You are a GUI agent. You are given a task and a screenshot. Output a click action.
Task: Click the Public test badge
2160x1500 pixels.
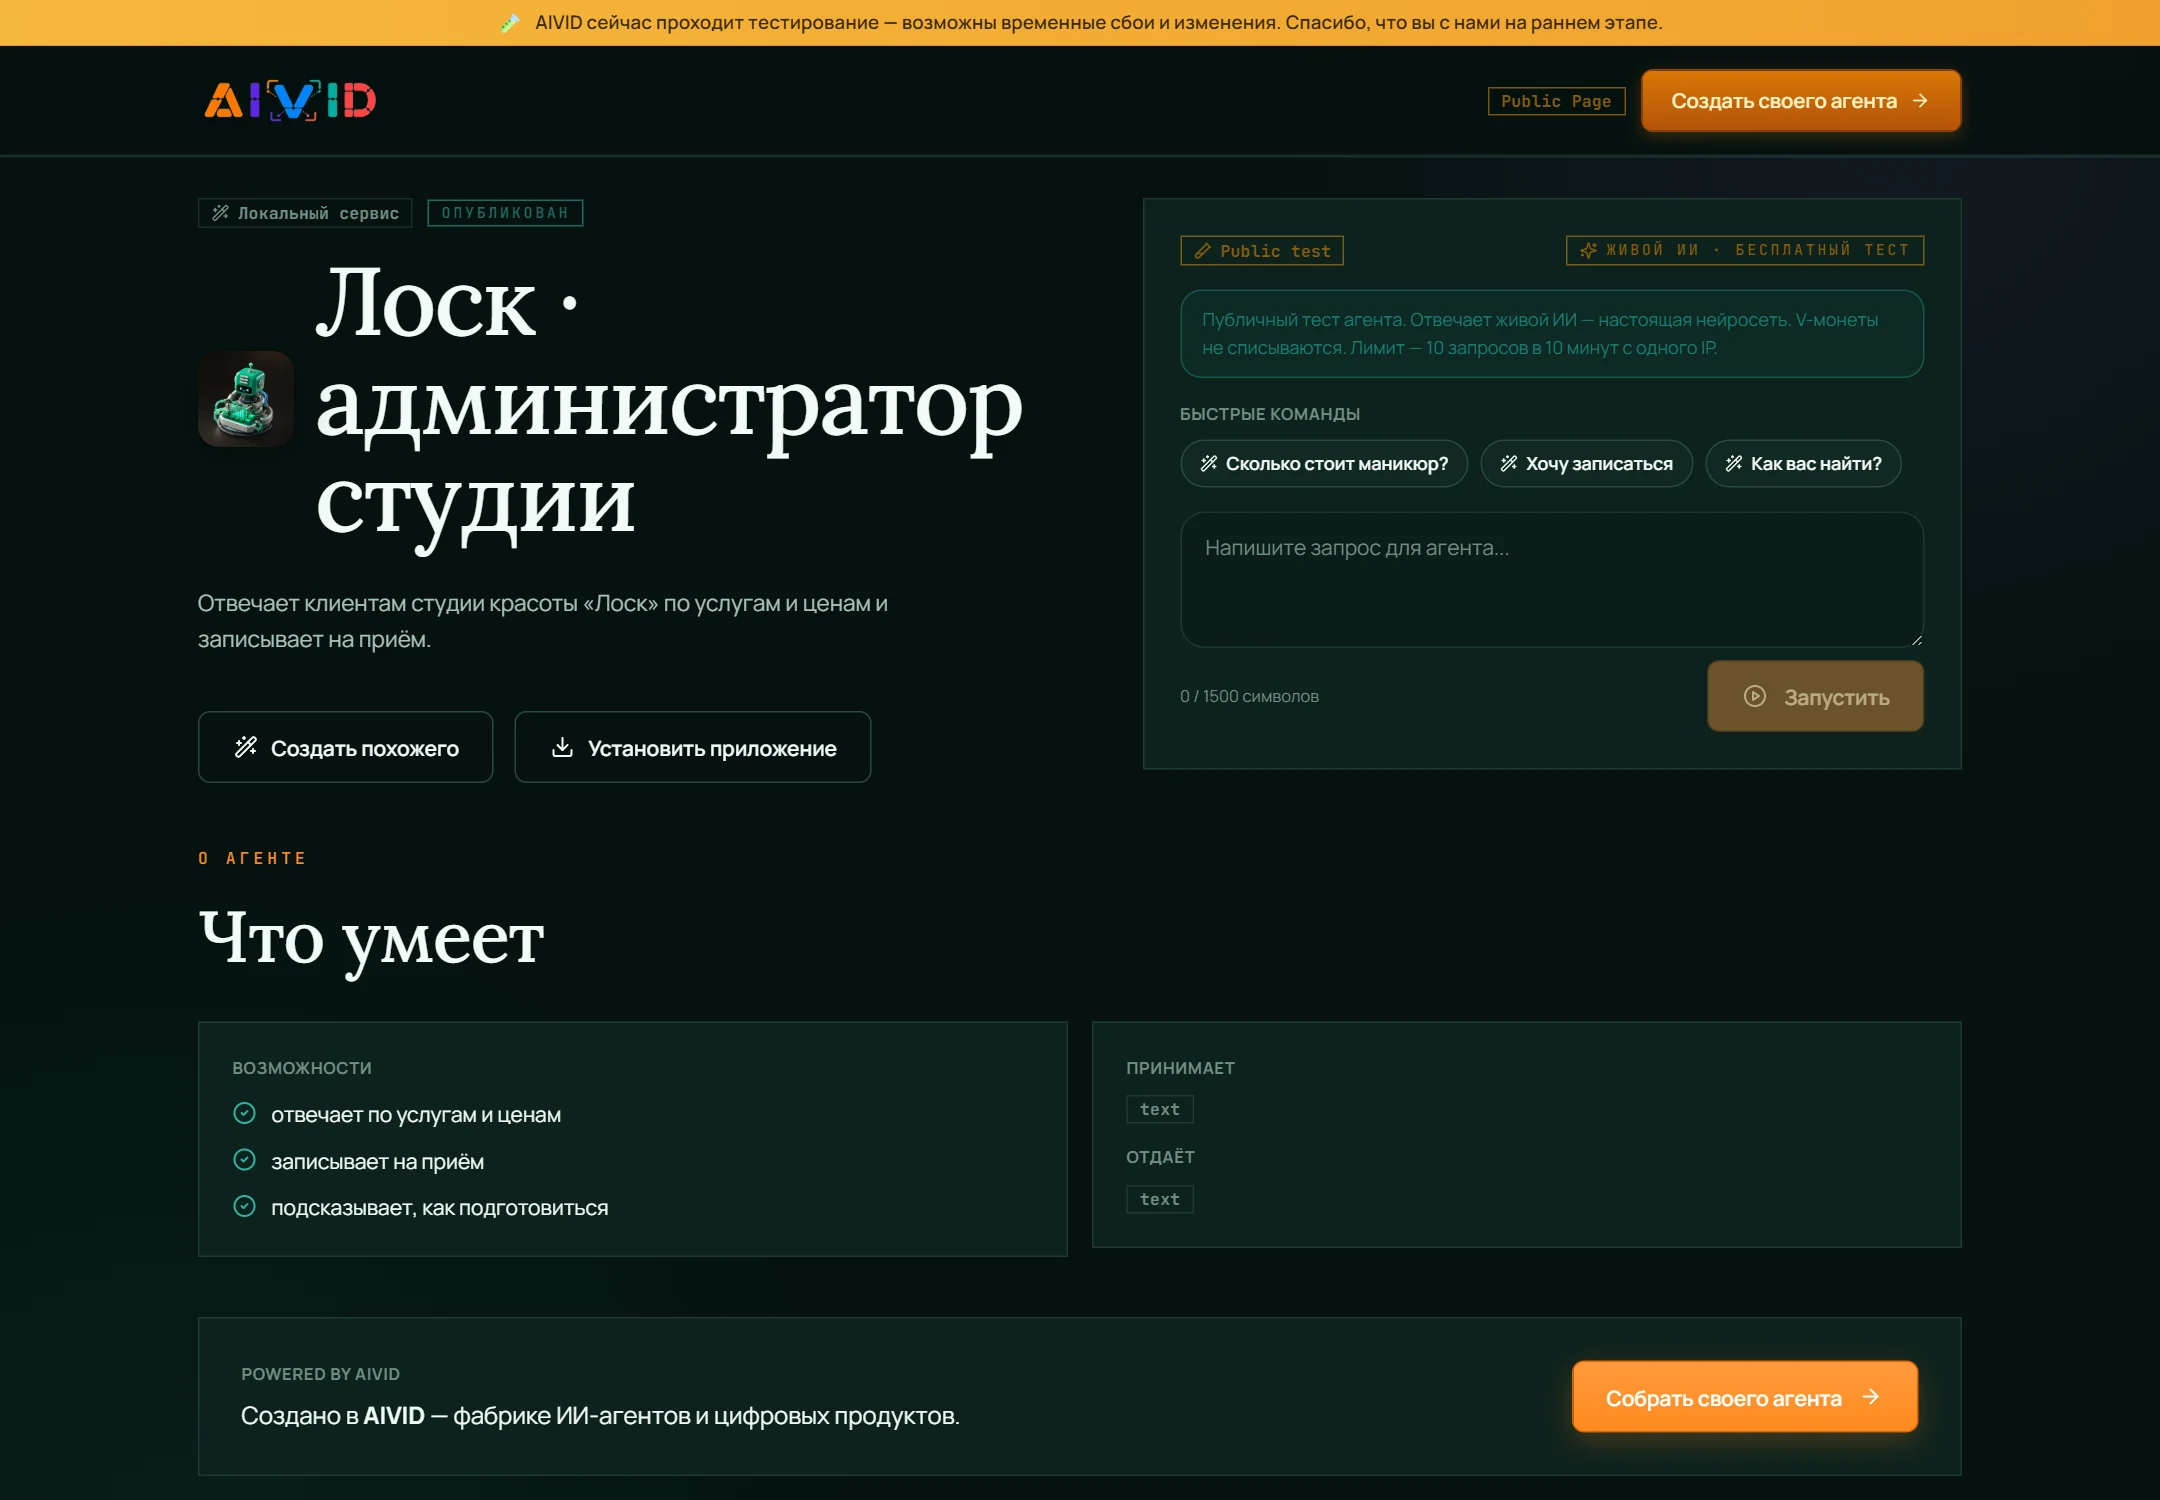[1262, 251]
